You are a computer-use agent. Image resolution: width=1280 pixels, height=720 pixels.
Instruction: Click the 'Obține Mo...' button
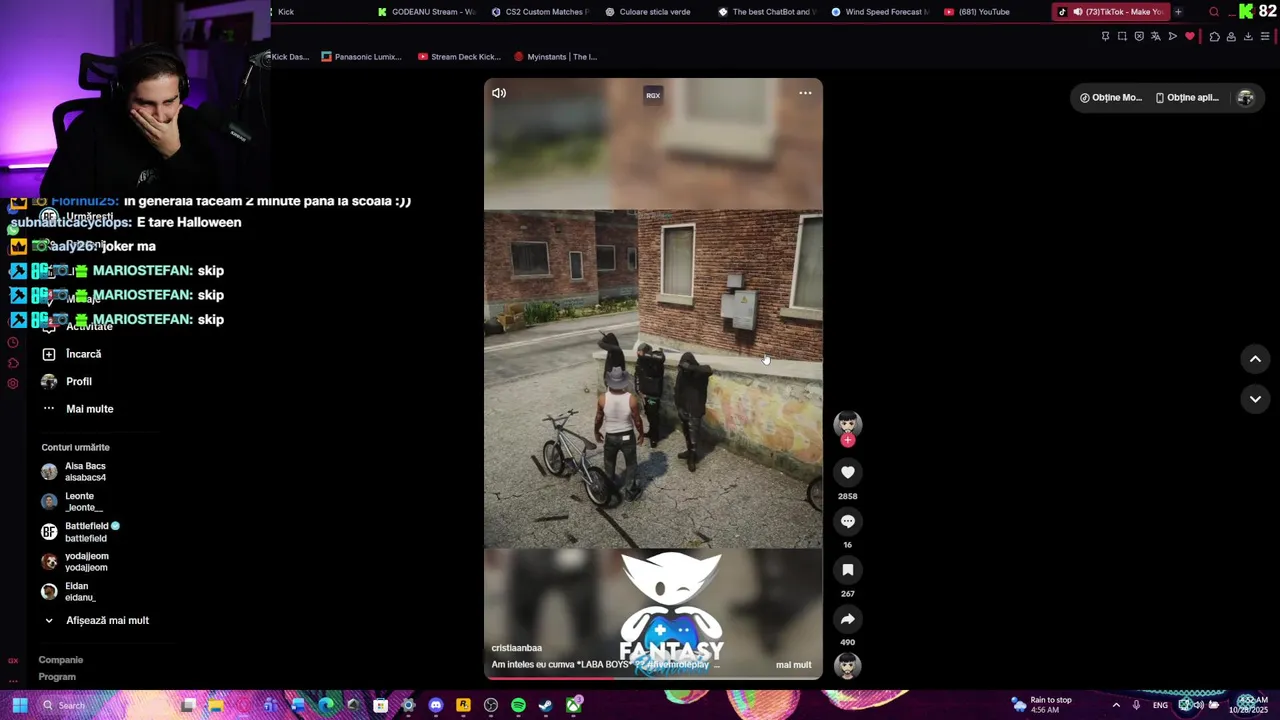[x=1110, y=98]
